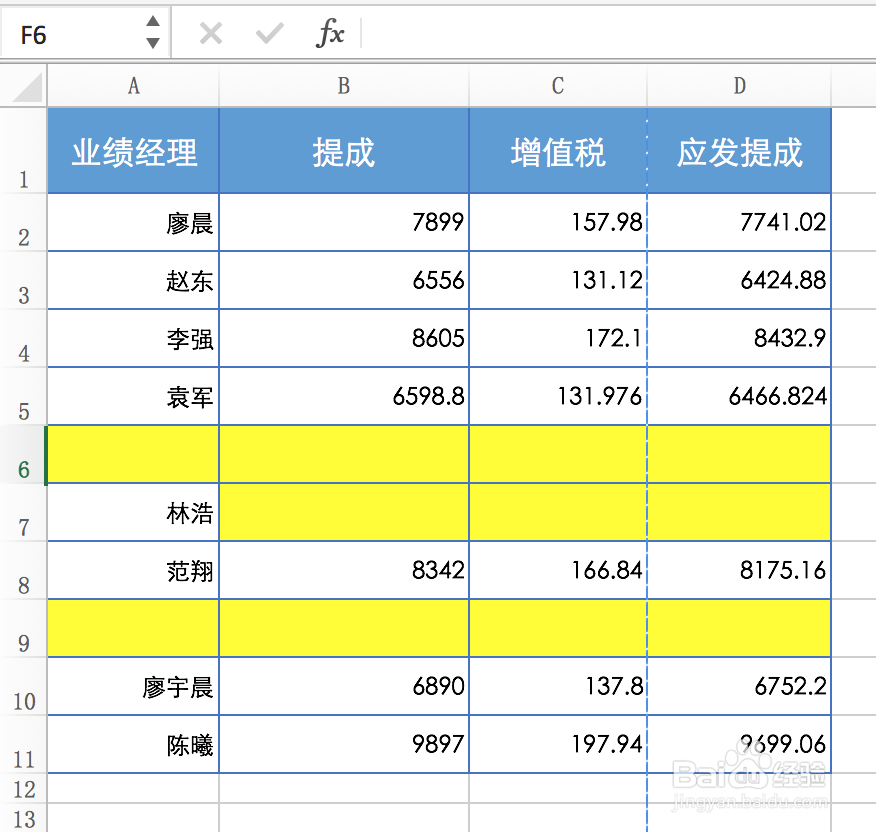
Task: Click inside the Name Box showing F6
Action: 70,33
